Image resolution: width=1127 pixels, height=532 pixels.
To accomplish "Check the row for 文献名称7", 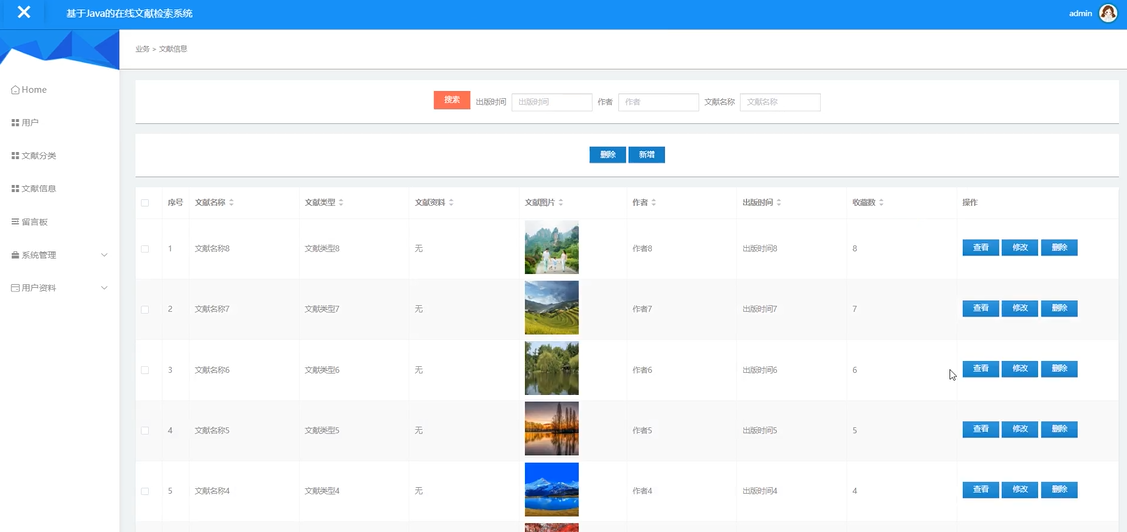I will (x=144, y=309).
